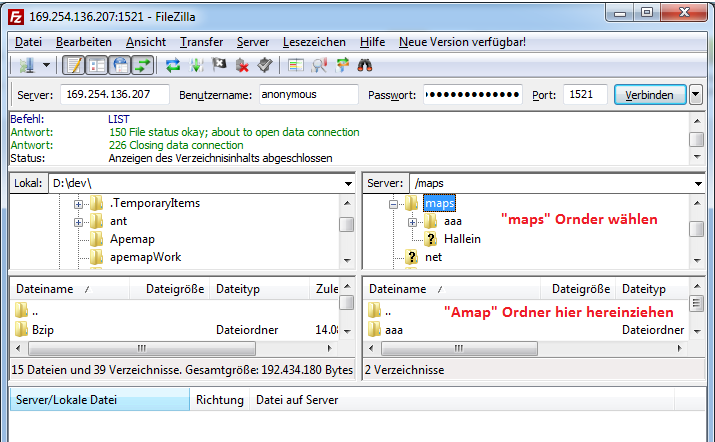Open the quickconnect history dropdown arrow
The height and width of the screenshot is (442, 715).
(695, 95)
